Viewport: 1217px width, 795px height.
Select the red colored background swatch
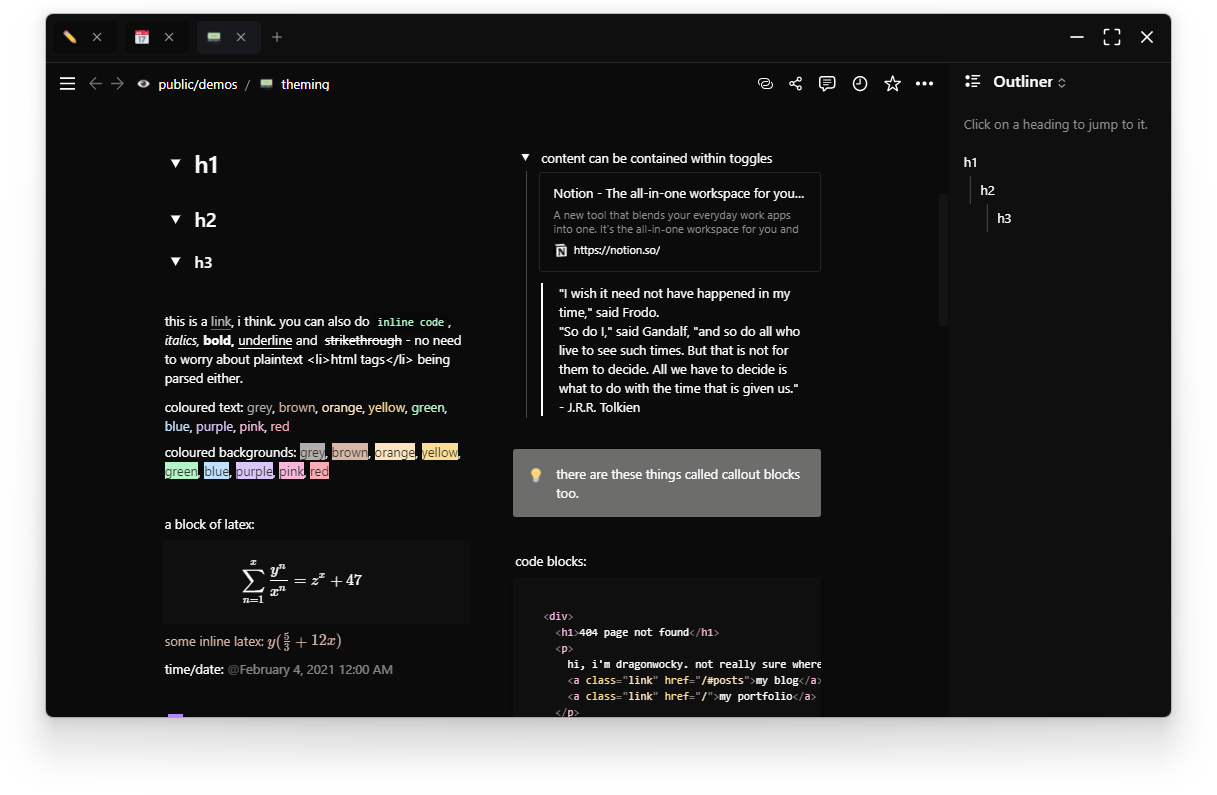pos(319,470)
